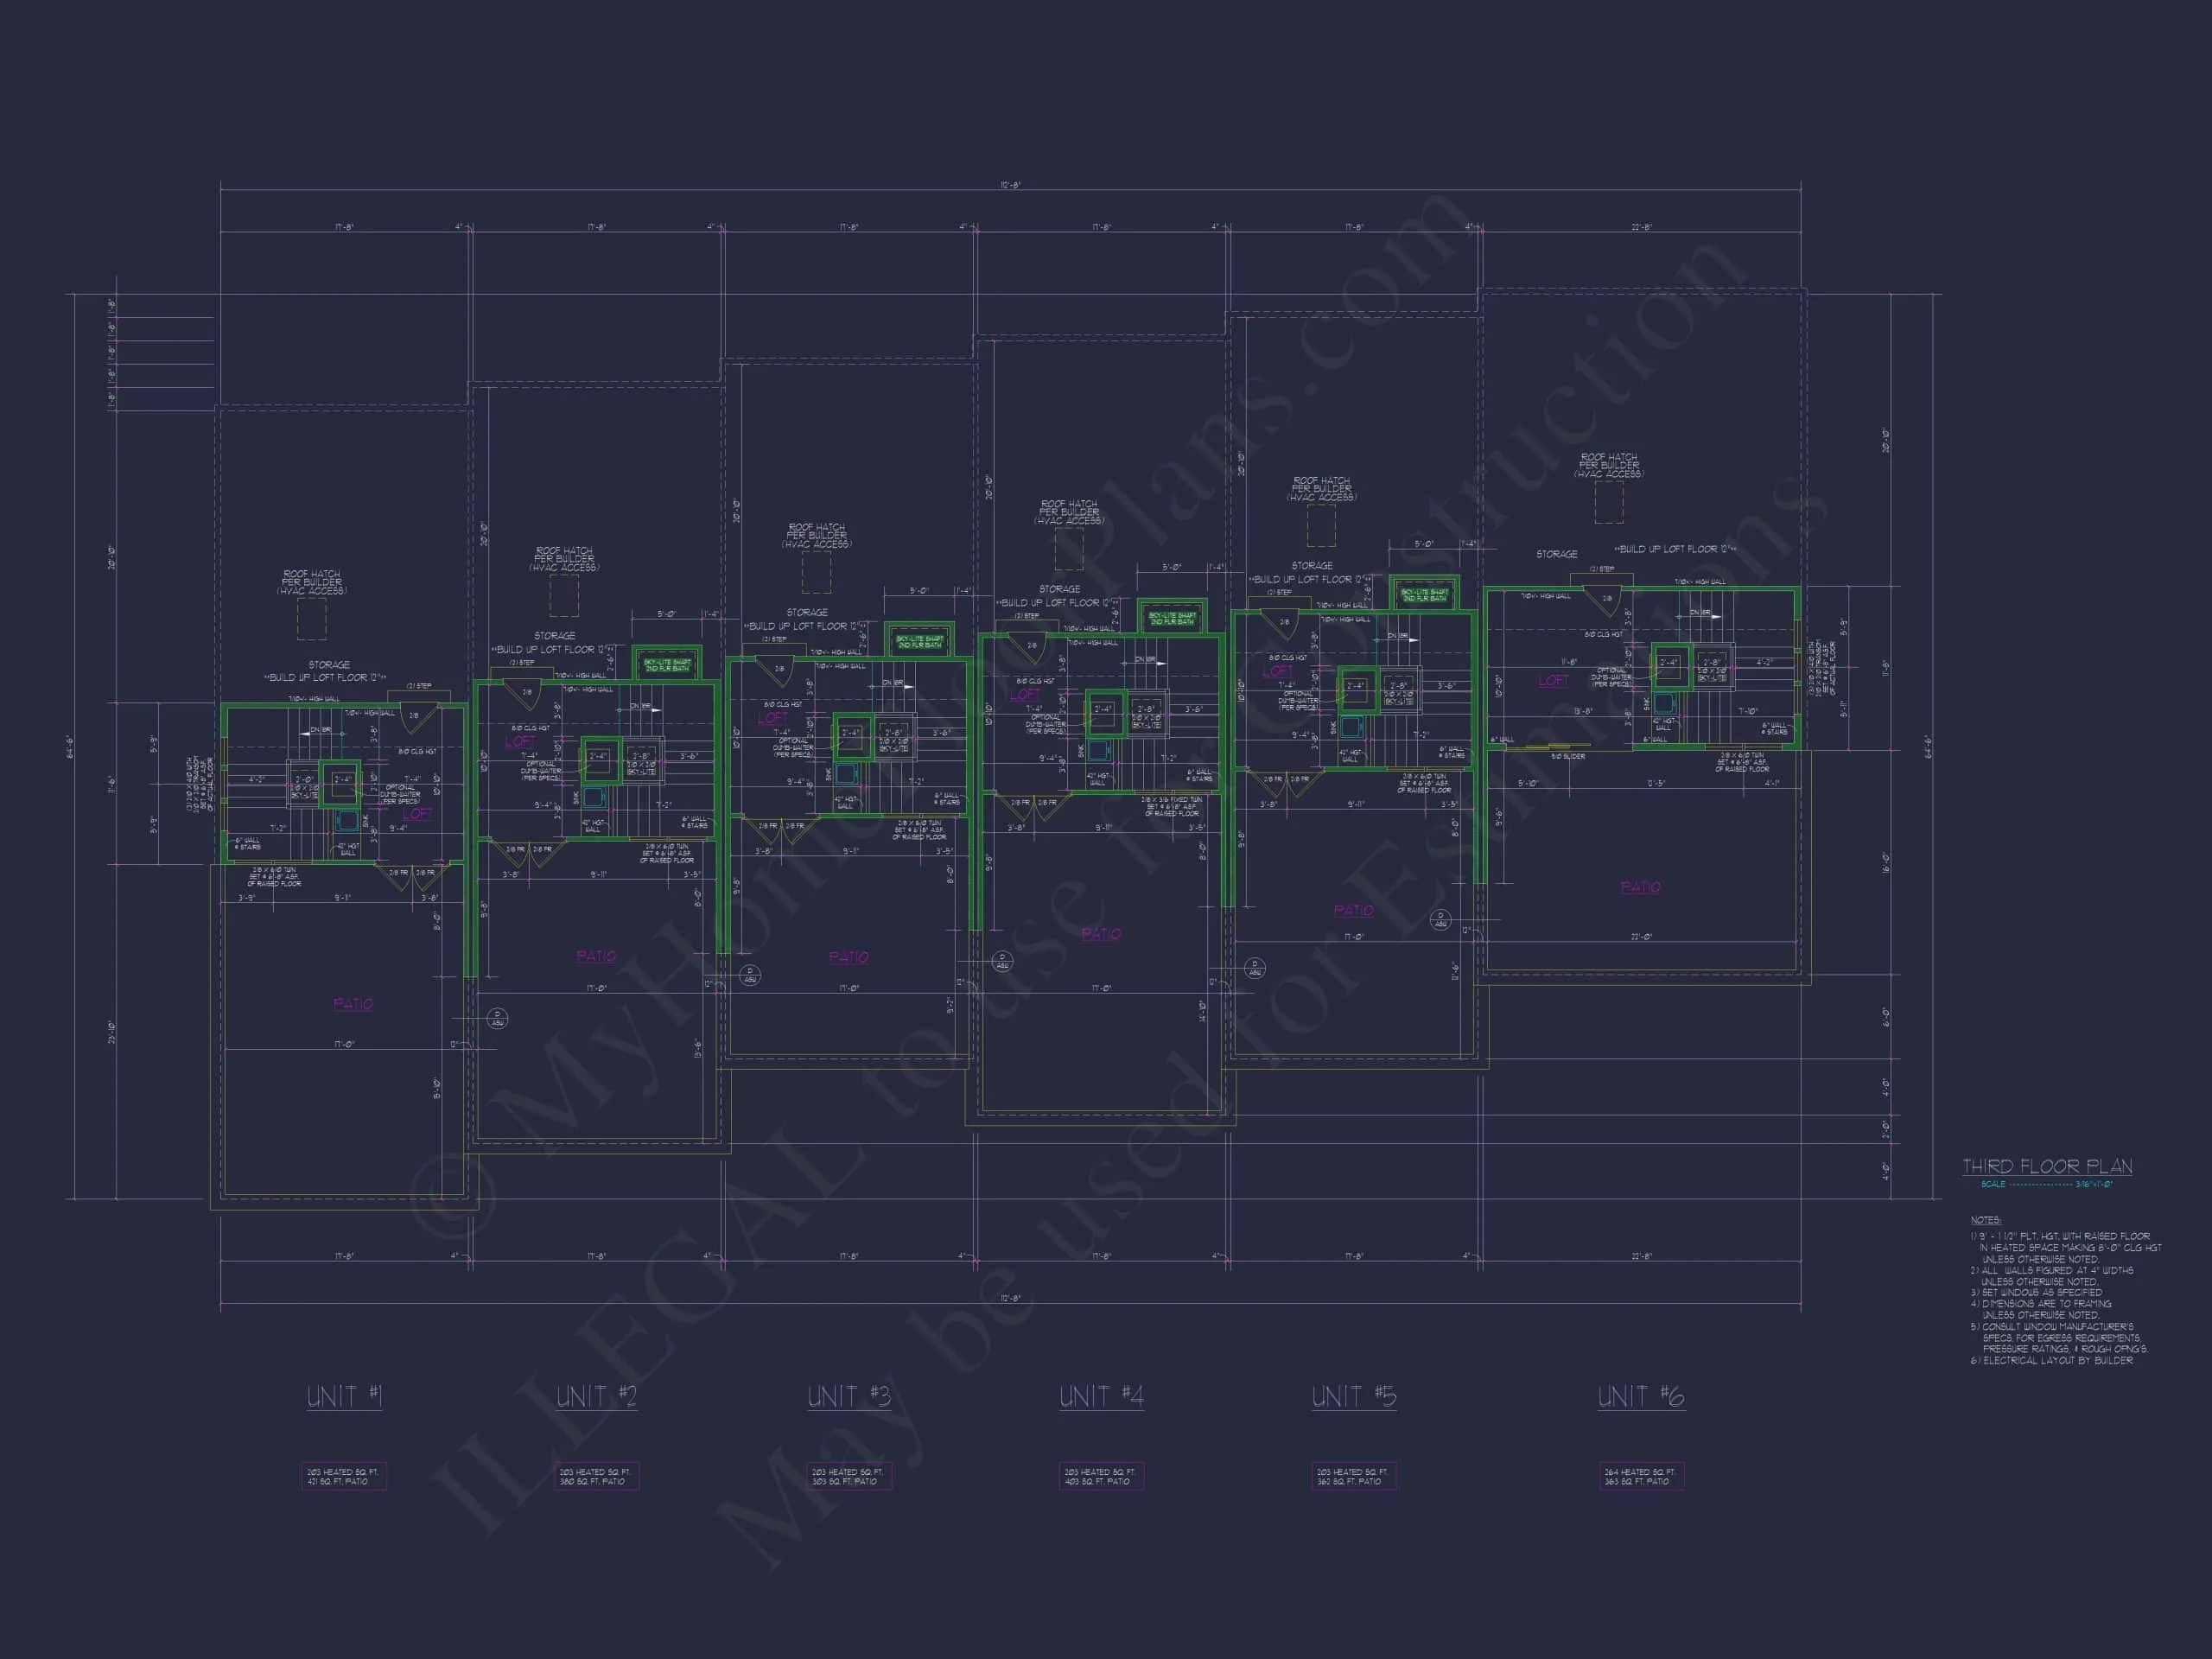Click the THIRD FLOOR PLAN title
The image size is (2212, 1659).
pyautogui.click(x=2046, y=1166)
